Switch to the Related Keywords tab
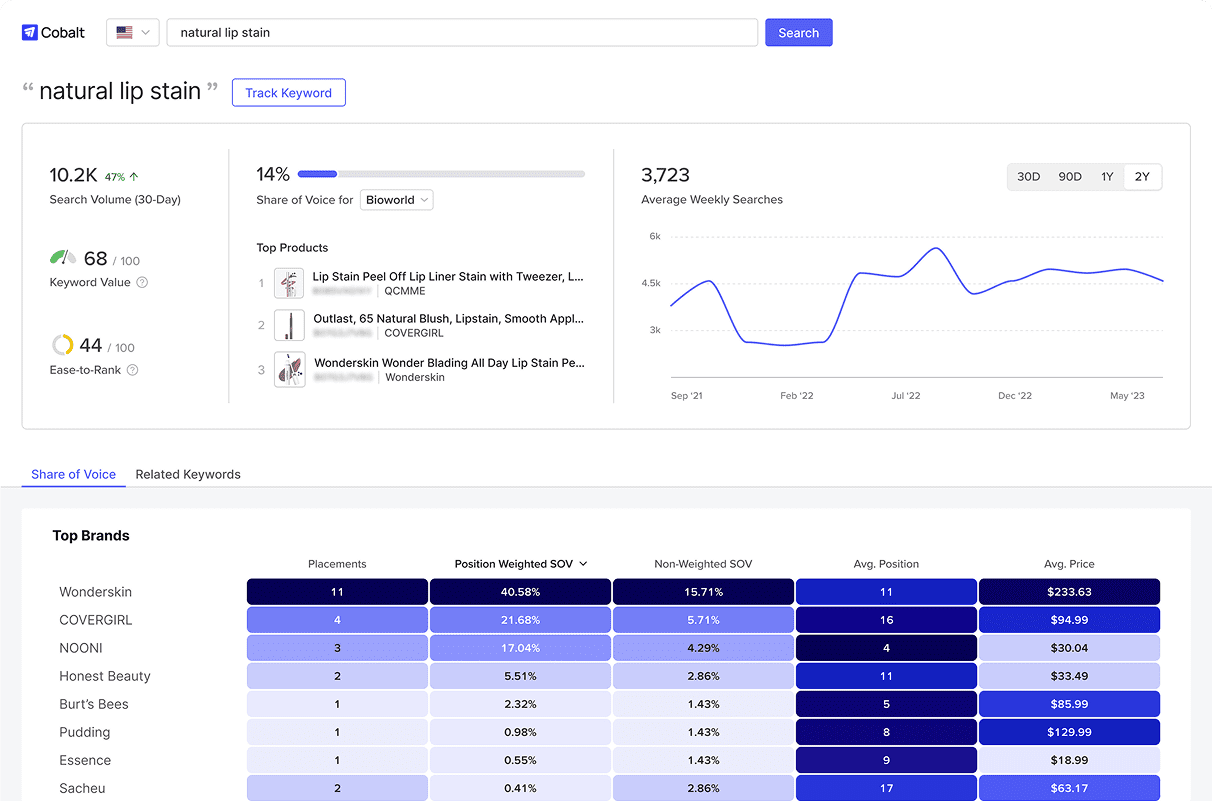This screenshot has height=802, width=1213. click(187, 474)
